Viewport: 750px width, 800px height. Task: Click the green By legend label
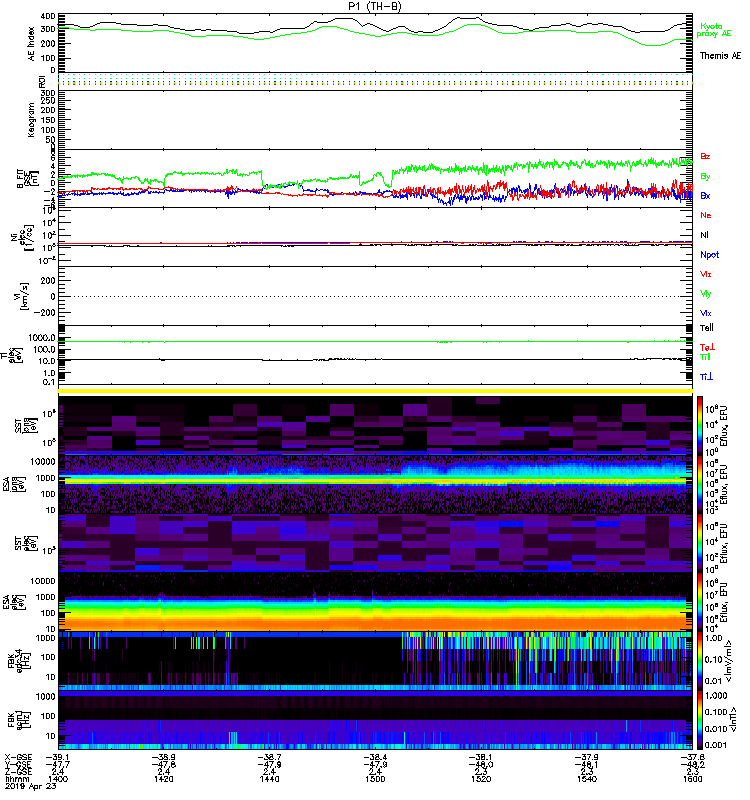point(705,176)
